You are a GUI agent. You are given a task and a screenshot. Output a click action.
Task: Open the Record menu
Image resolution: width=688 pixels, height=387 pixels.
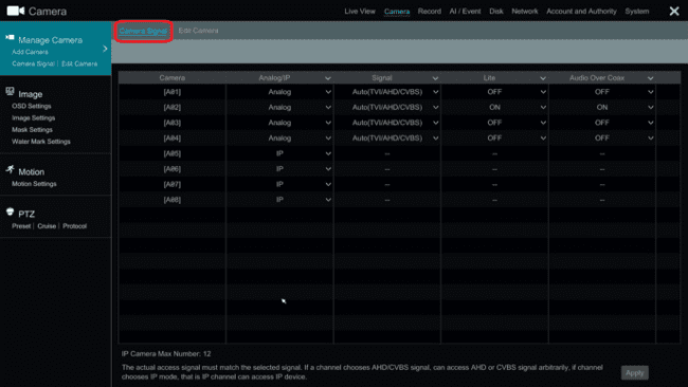[x=429, y=11]
